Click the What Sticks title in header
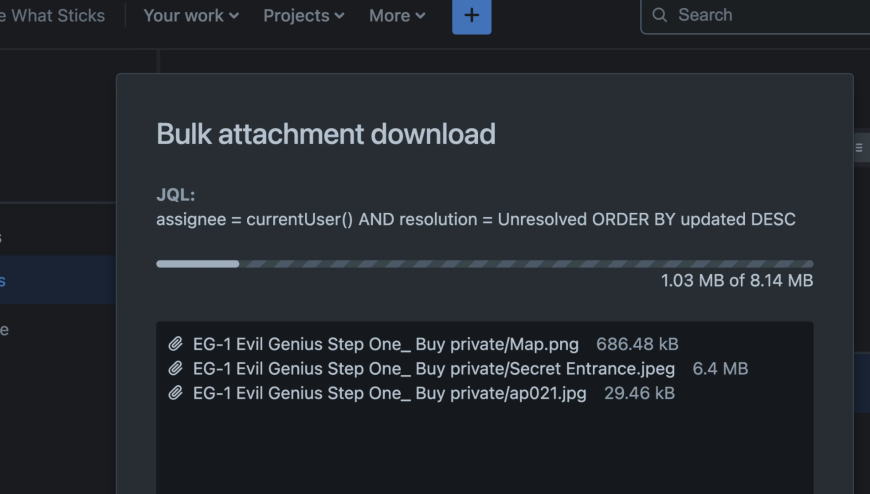This screenshot has width=870, height=494. pos(55,15)
